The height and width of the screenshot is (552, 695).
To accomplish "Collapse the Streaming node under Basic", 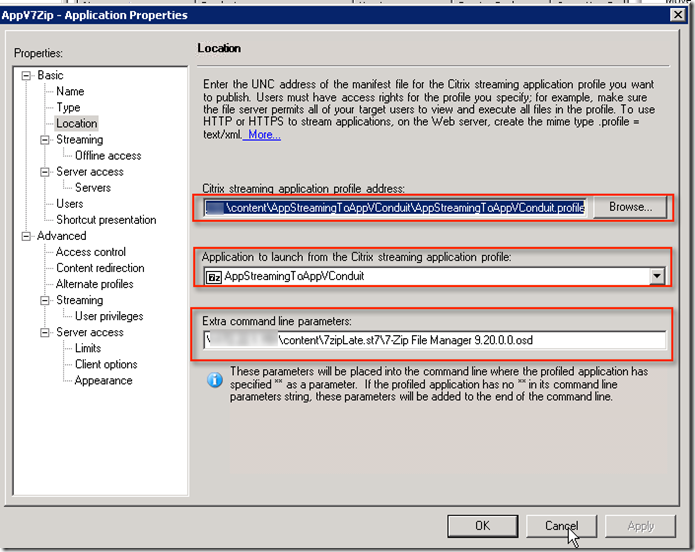I will point(45,140).
